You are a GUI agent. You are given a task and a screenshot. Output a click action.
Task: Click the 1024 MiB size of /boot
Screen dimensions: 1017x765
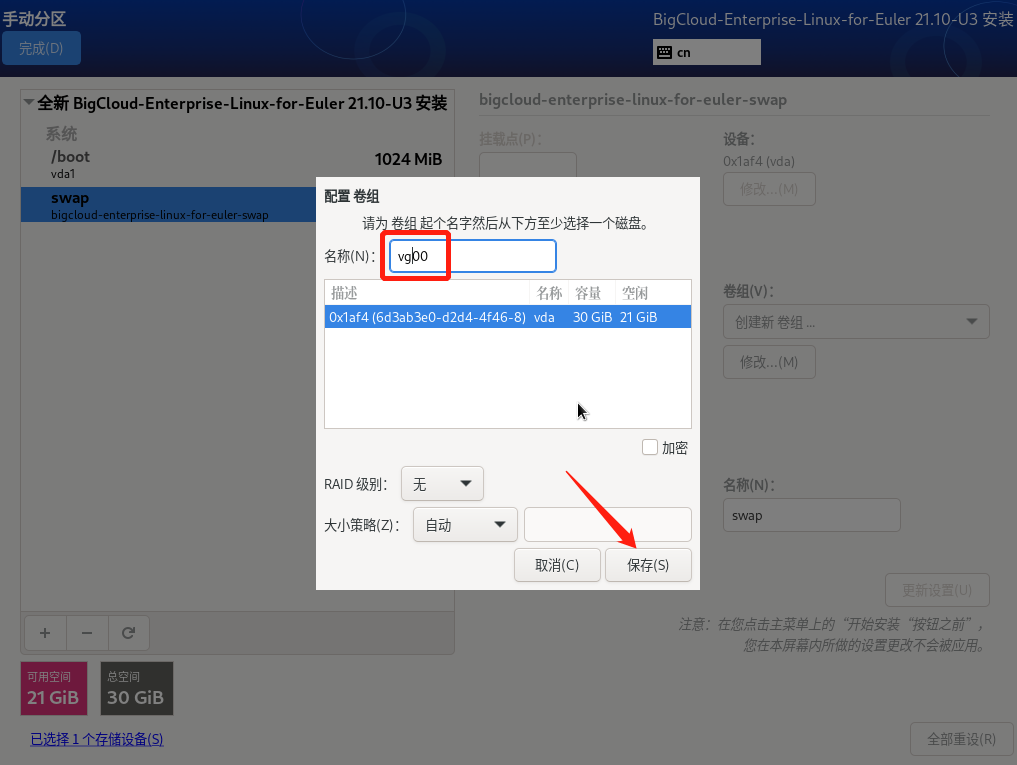pyautogui.click(x=409, y=160)
